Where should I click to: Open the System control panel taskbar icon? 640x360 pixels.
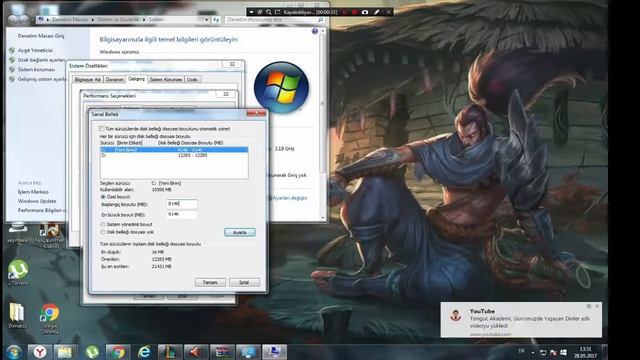[x=274, y=352]
